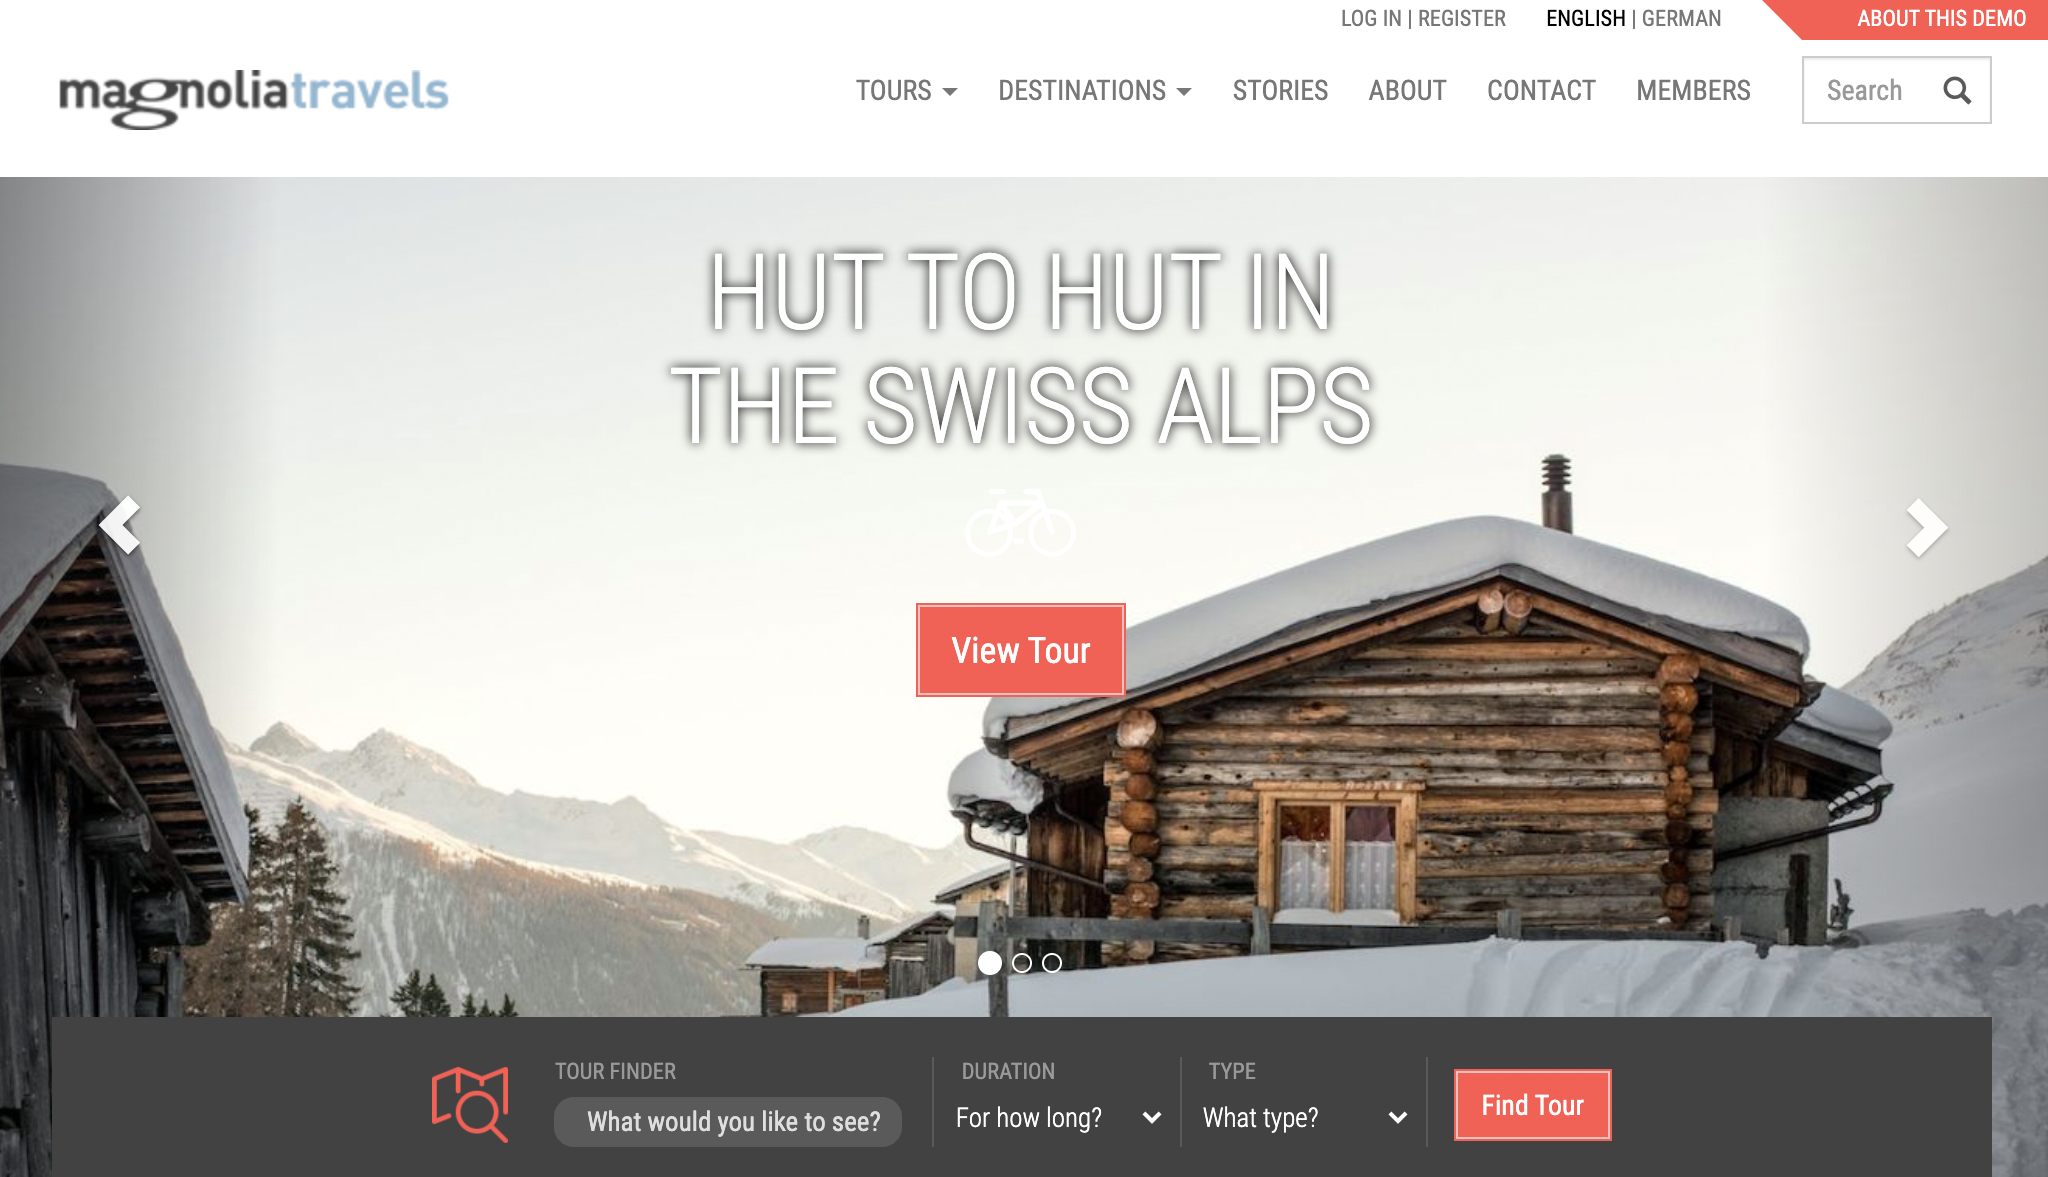Expand the Tours dropdown menu

pyautogui.click(x=906, y=91)
